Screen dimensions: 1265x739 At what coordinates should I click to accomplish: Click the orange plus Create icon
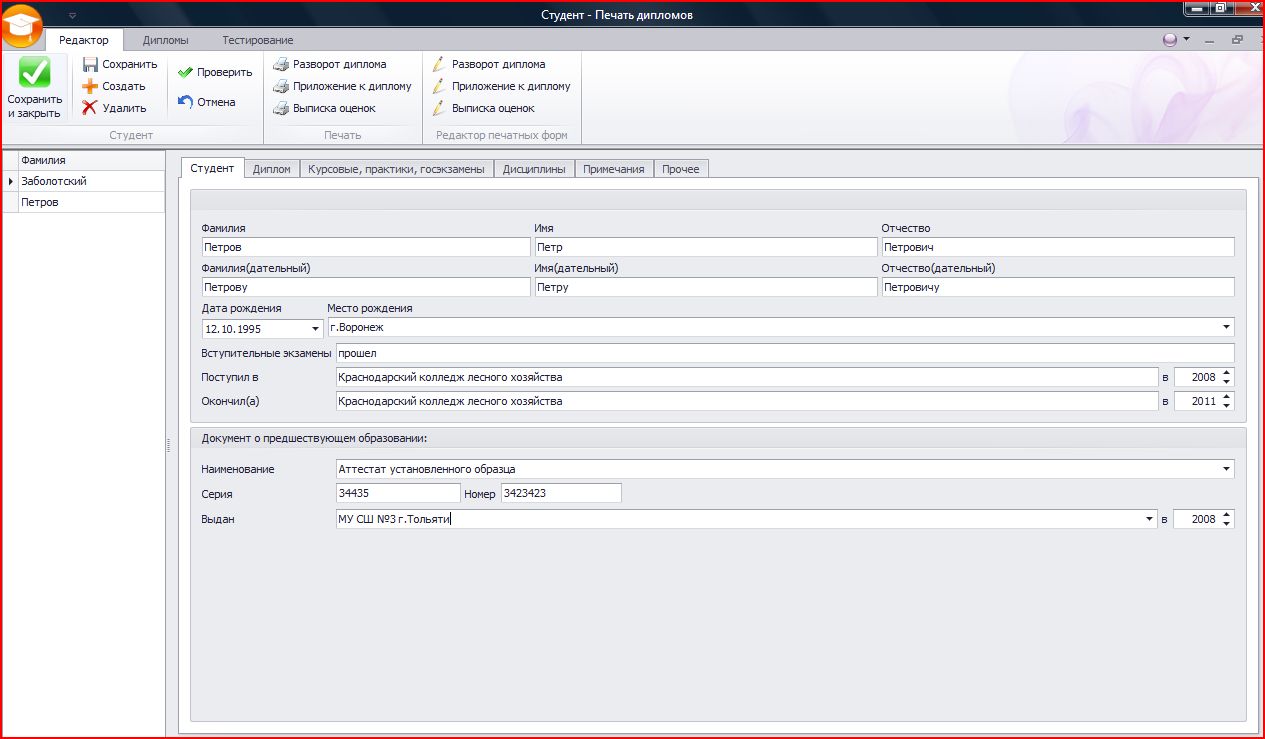90,86
